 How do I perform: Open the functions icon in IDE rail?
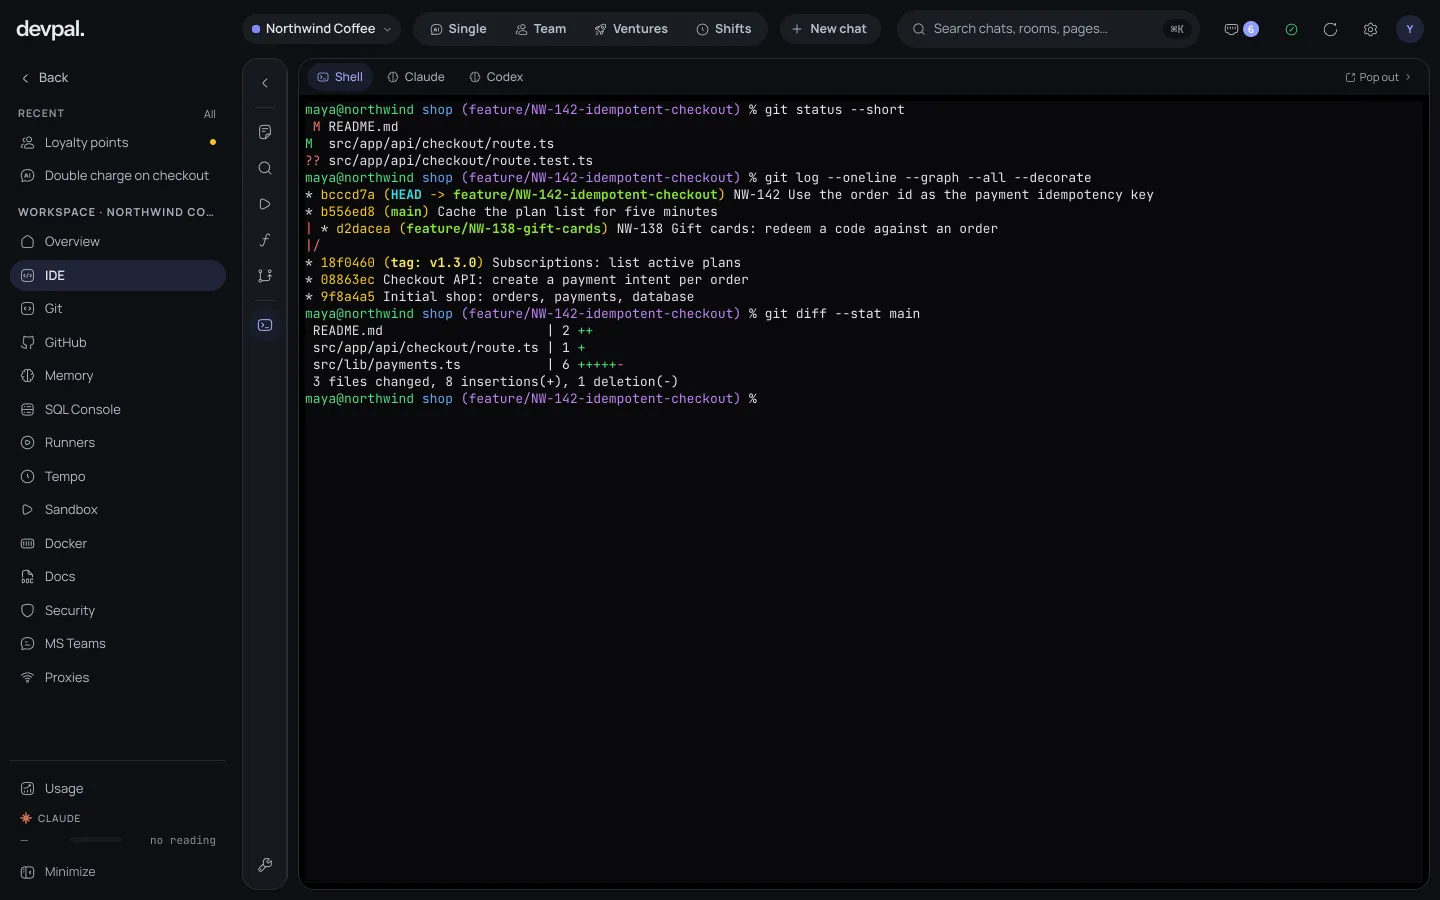tap(265, 240)
